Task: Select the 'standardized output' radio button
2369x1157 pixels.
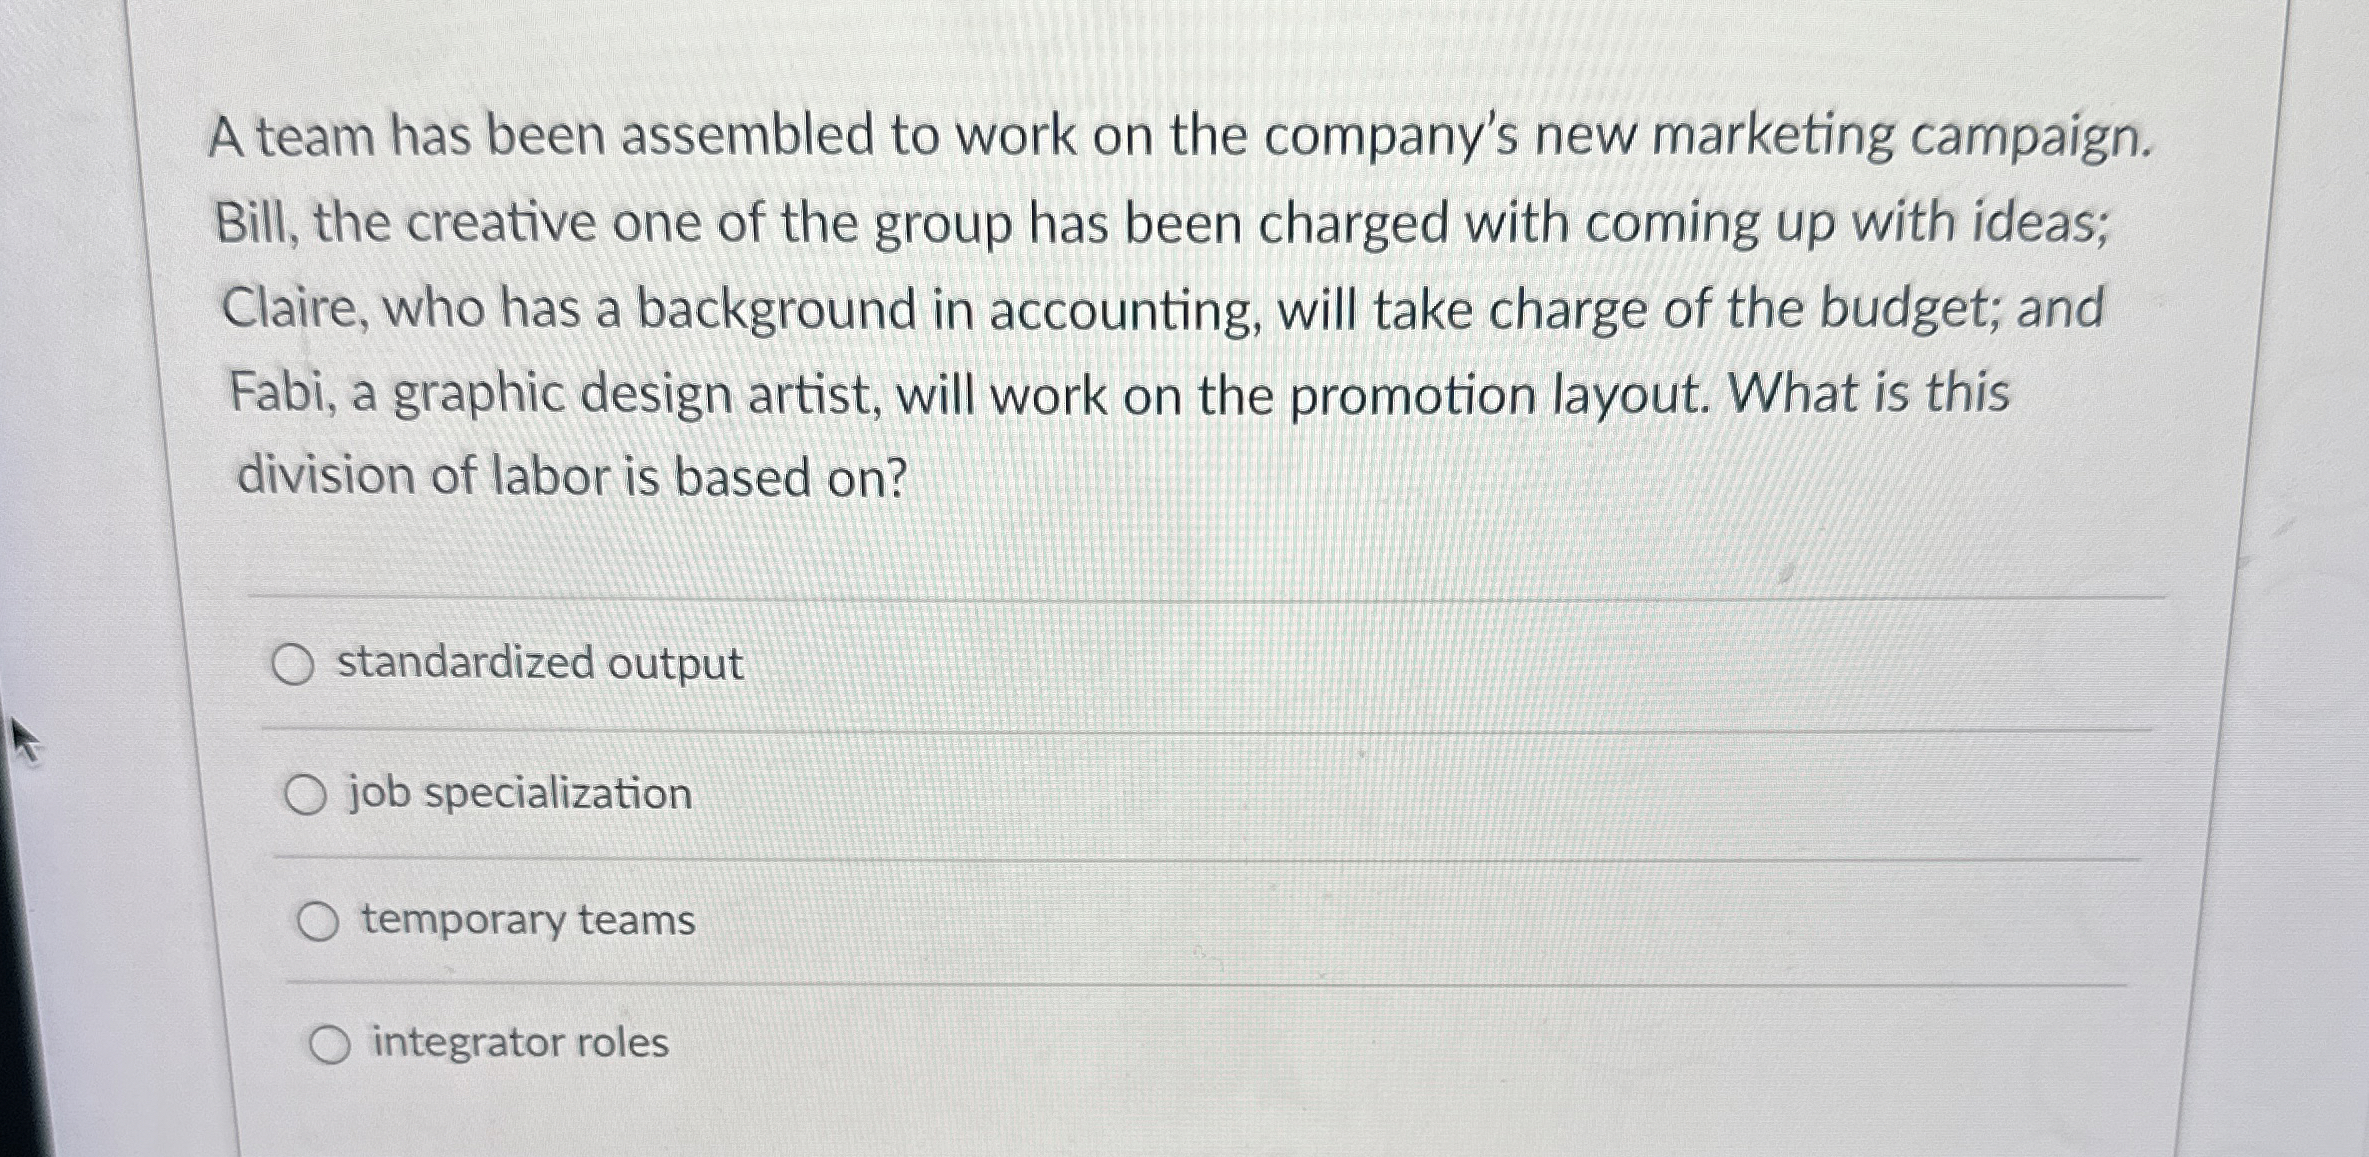Action: tap(293, 665)
